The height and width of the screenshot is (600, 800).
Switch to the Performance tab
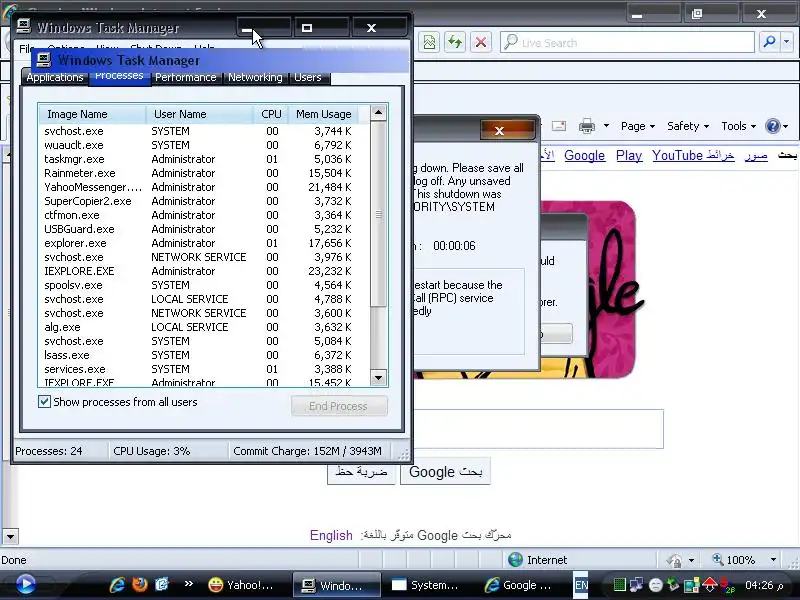click(x=186, y=78)
